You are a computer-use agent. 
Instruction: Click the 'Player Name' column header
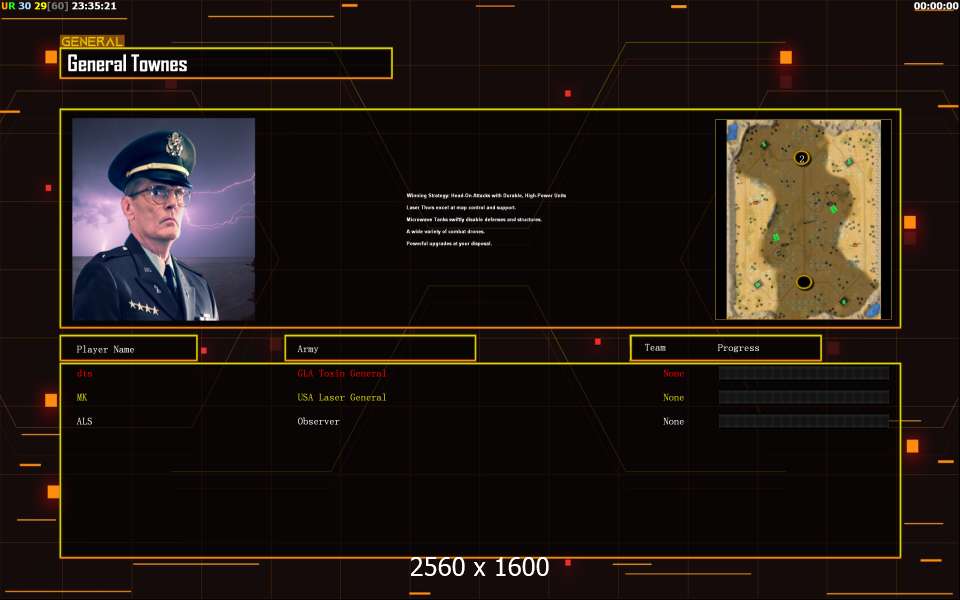(x=129, y=348)
